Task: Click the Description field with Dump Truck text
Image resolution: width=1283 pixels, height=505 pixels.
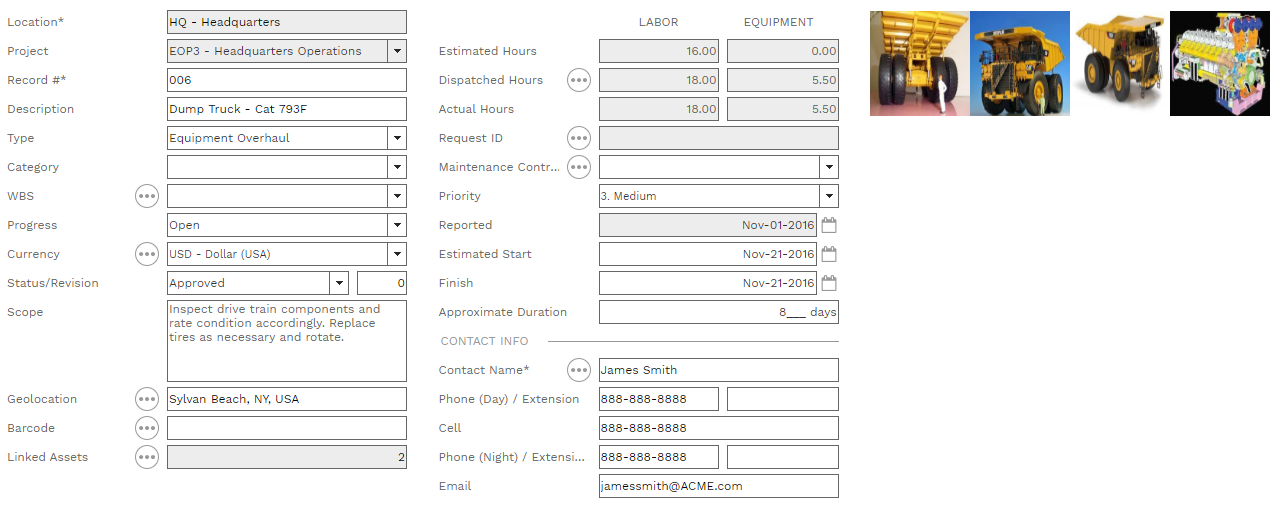Action: pos(286,109)
